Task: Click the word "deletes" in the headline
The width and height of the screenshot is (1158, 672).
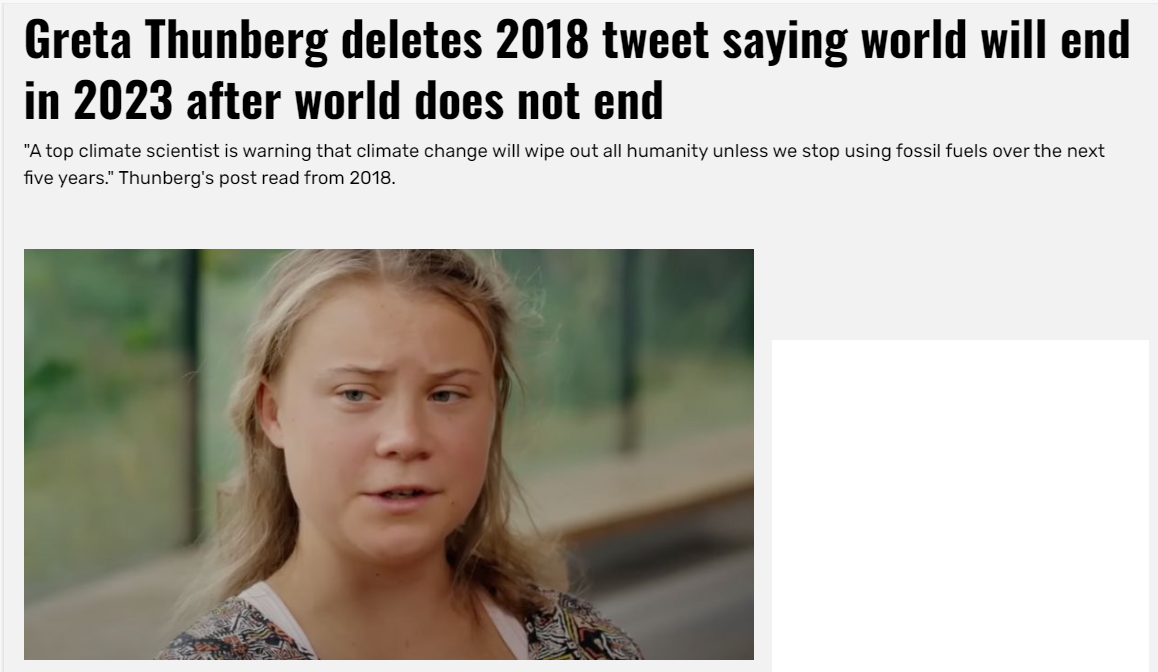Action: coord(411,40)
